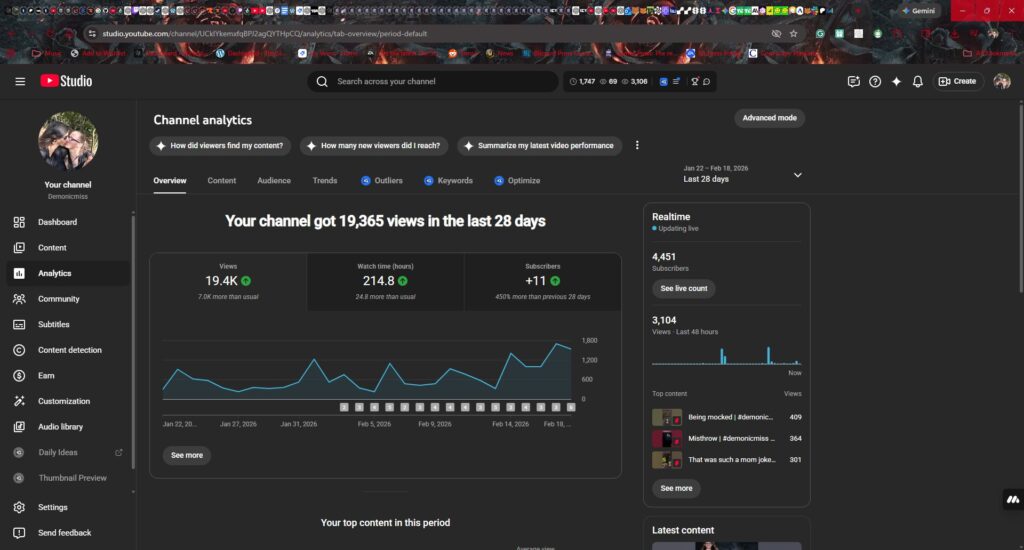Open the Customization wand icon
The image size is (1024, 550).
tap(19, 401)
